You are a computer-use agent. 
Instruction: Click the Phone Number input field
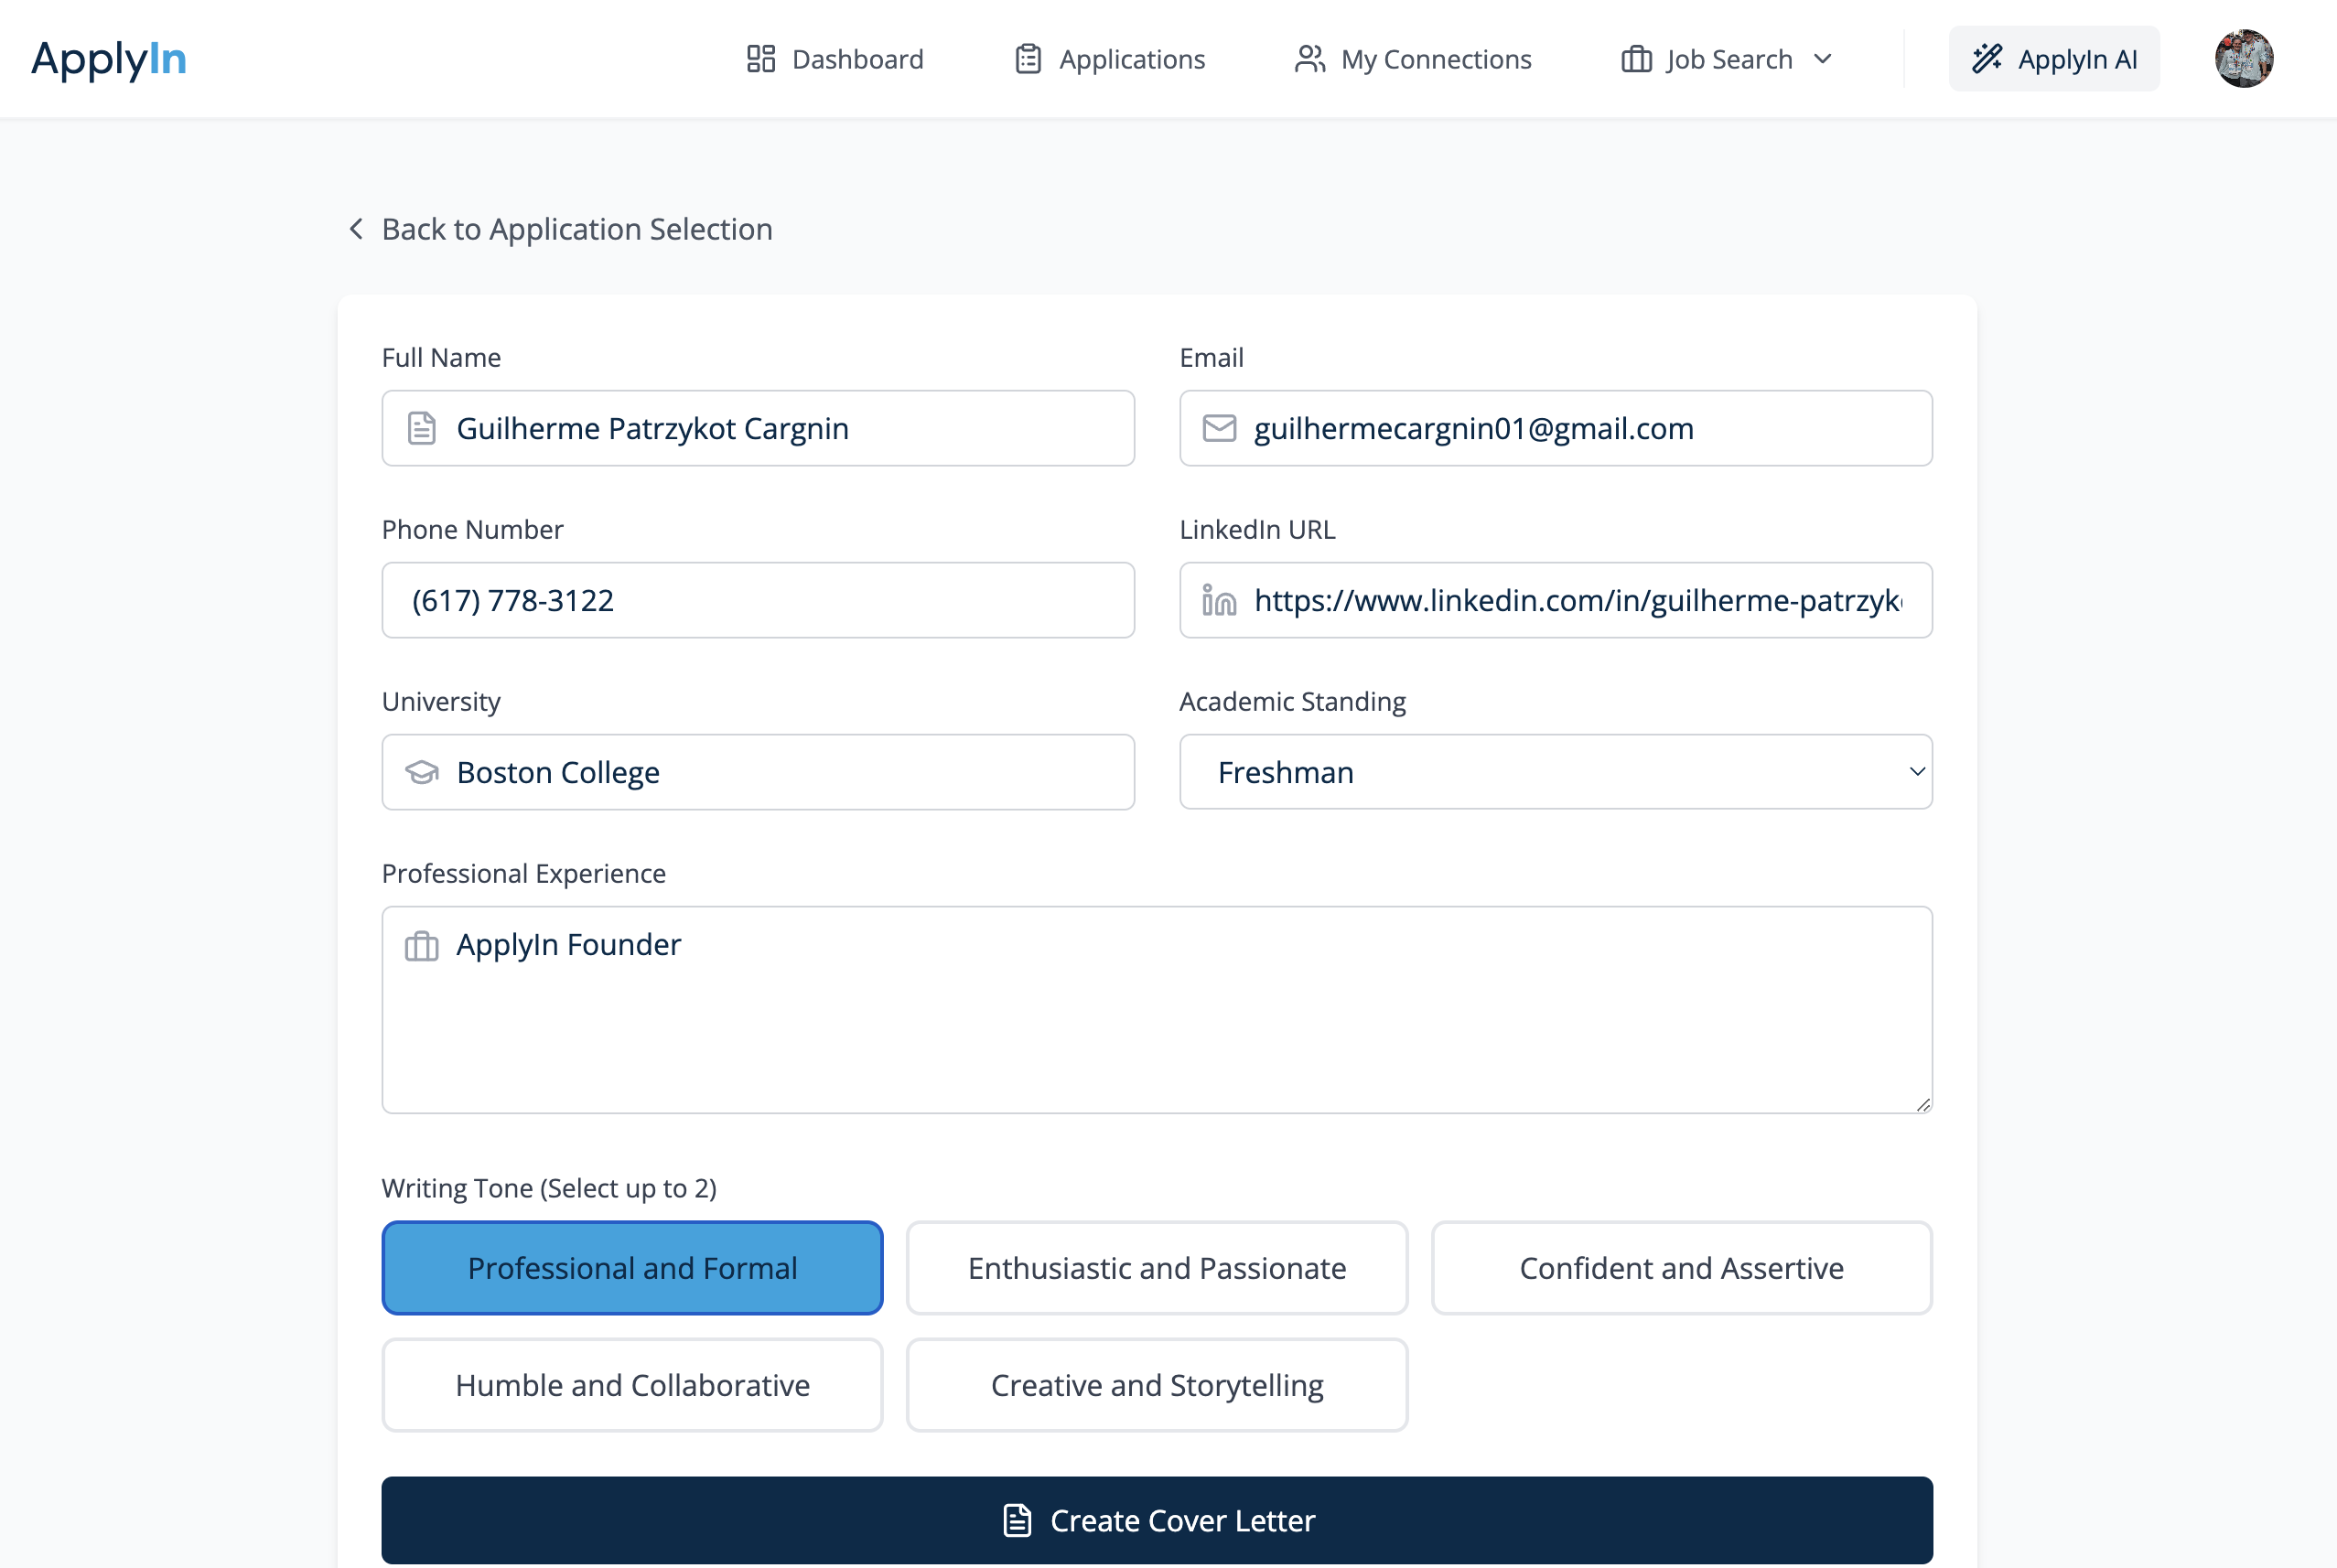(758, 600)
